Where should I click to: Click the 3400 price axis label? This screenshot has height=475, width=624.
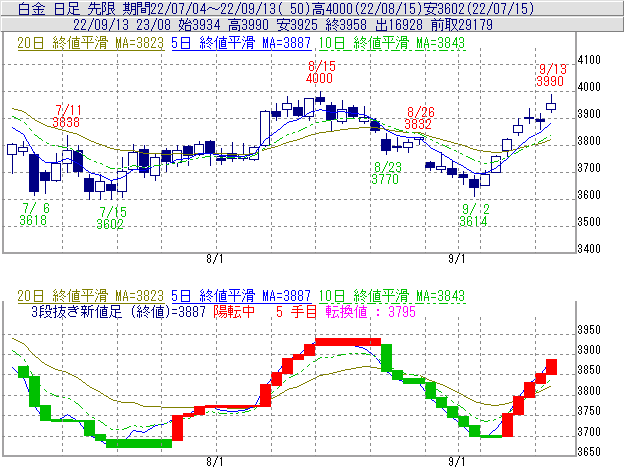point(589,249)
